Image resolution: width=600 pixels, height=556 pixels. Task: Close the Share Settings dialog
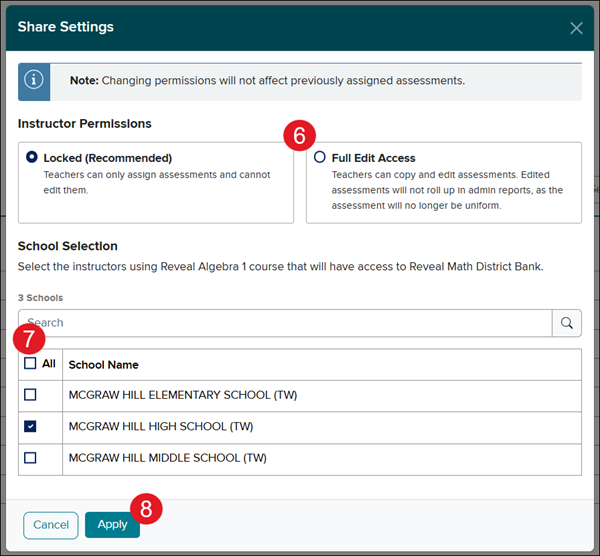(576, 28)
